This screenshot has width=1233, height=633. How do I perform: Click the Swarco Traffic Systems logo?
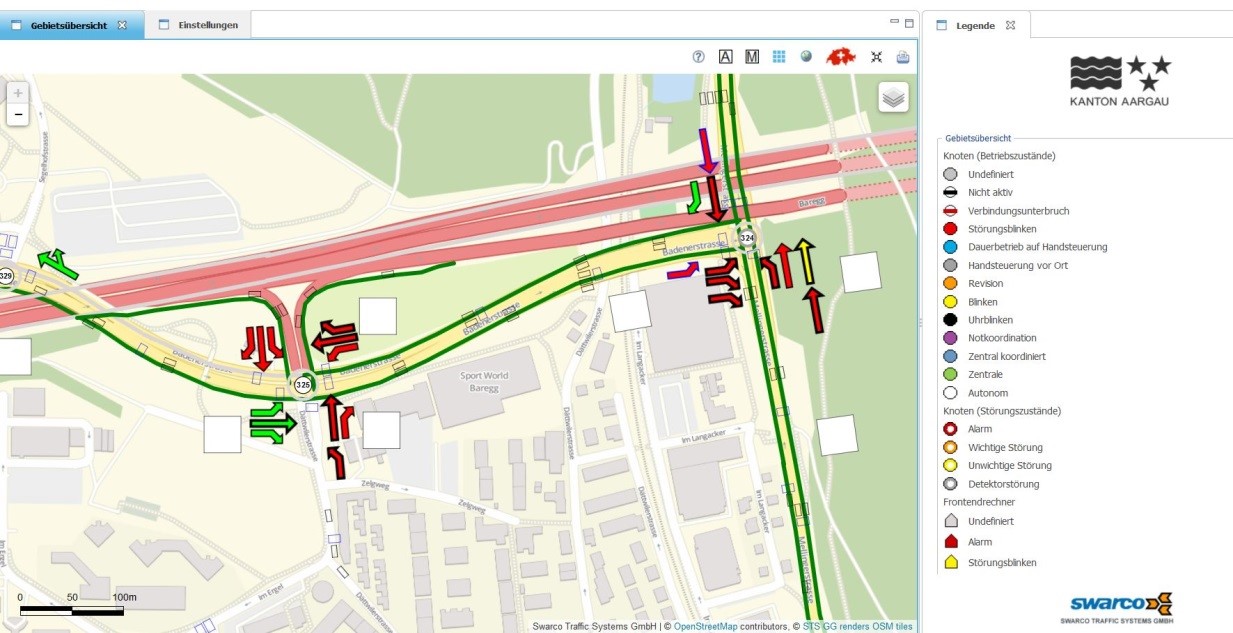click(x=1116, y=607)
